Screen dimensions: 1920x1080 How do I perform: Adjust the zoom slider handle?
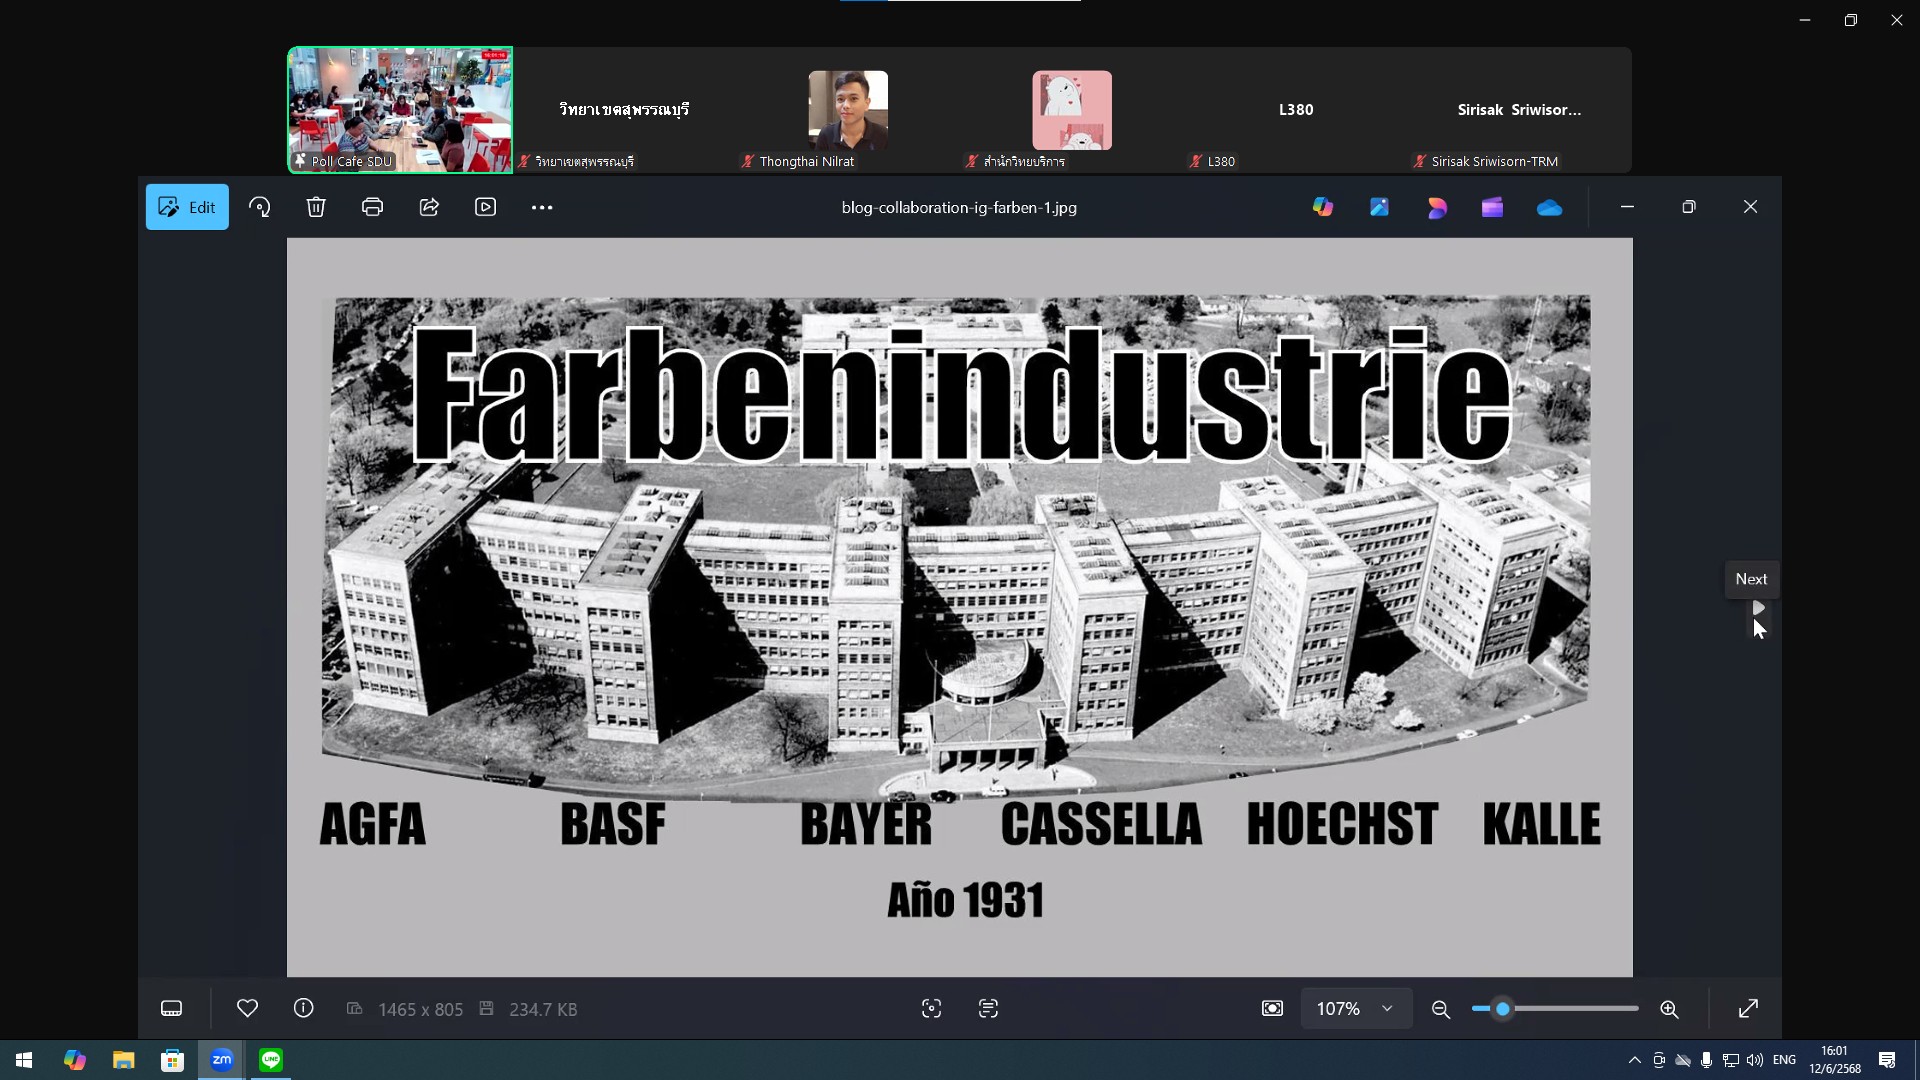tap(1502, 1009)
